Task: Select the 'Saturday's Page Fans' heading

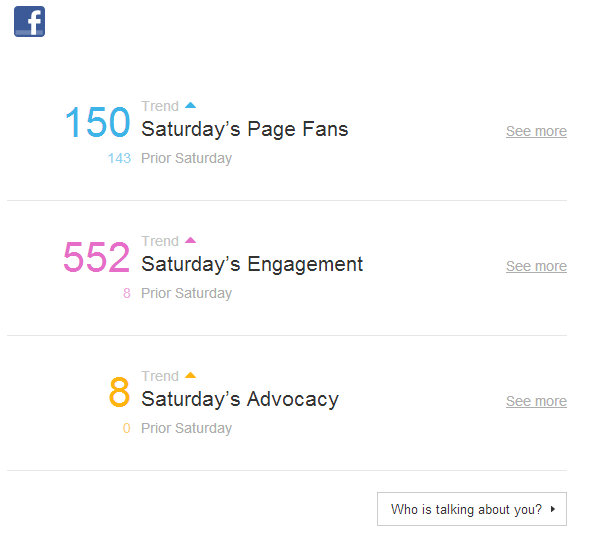Action: coord(245,129)
